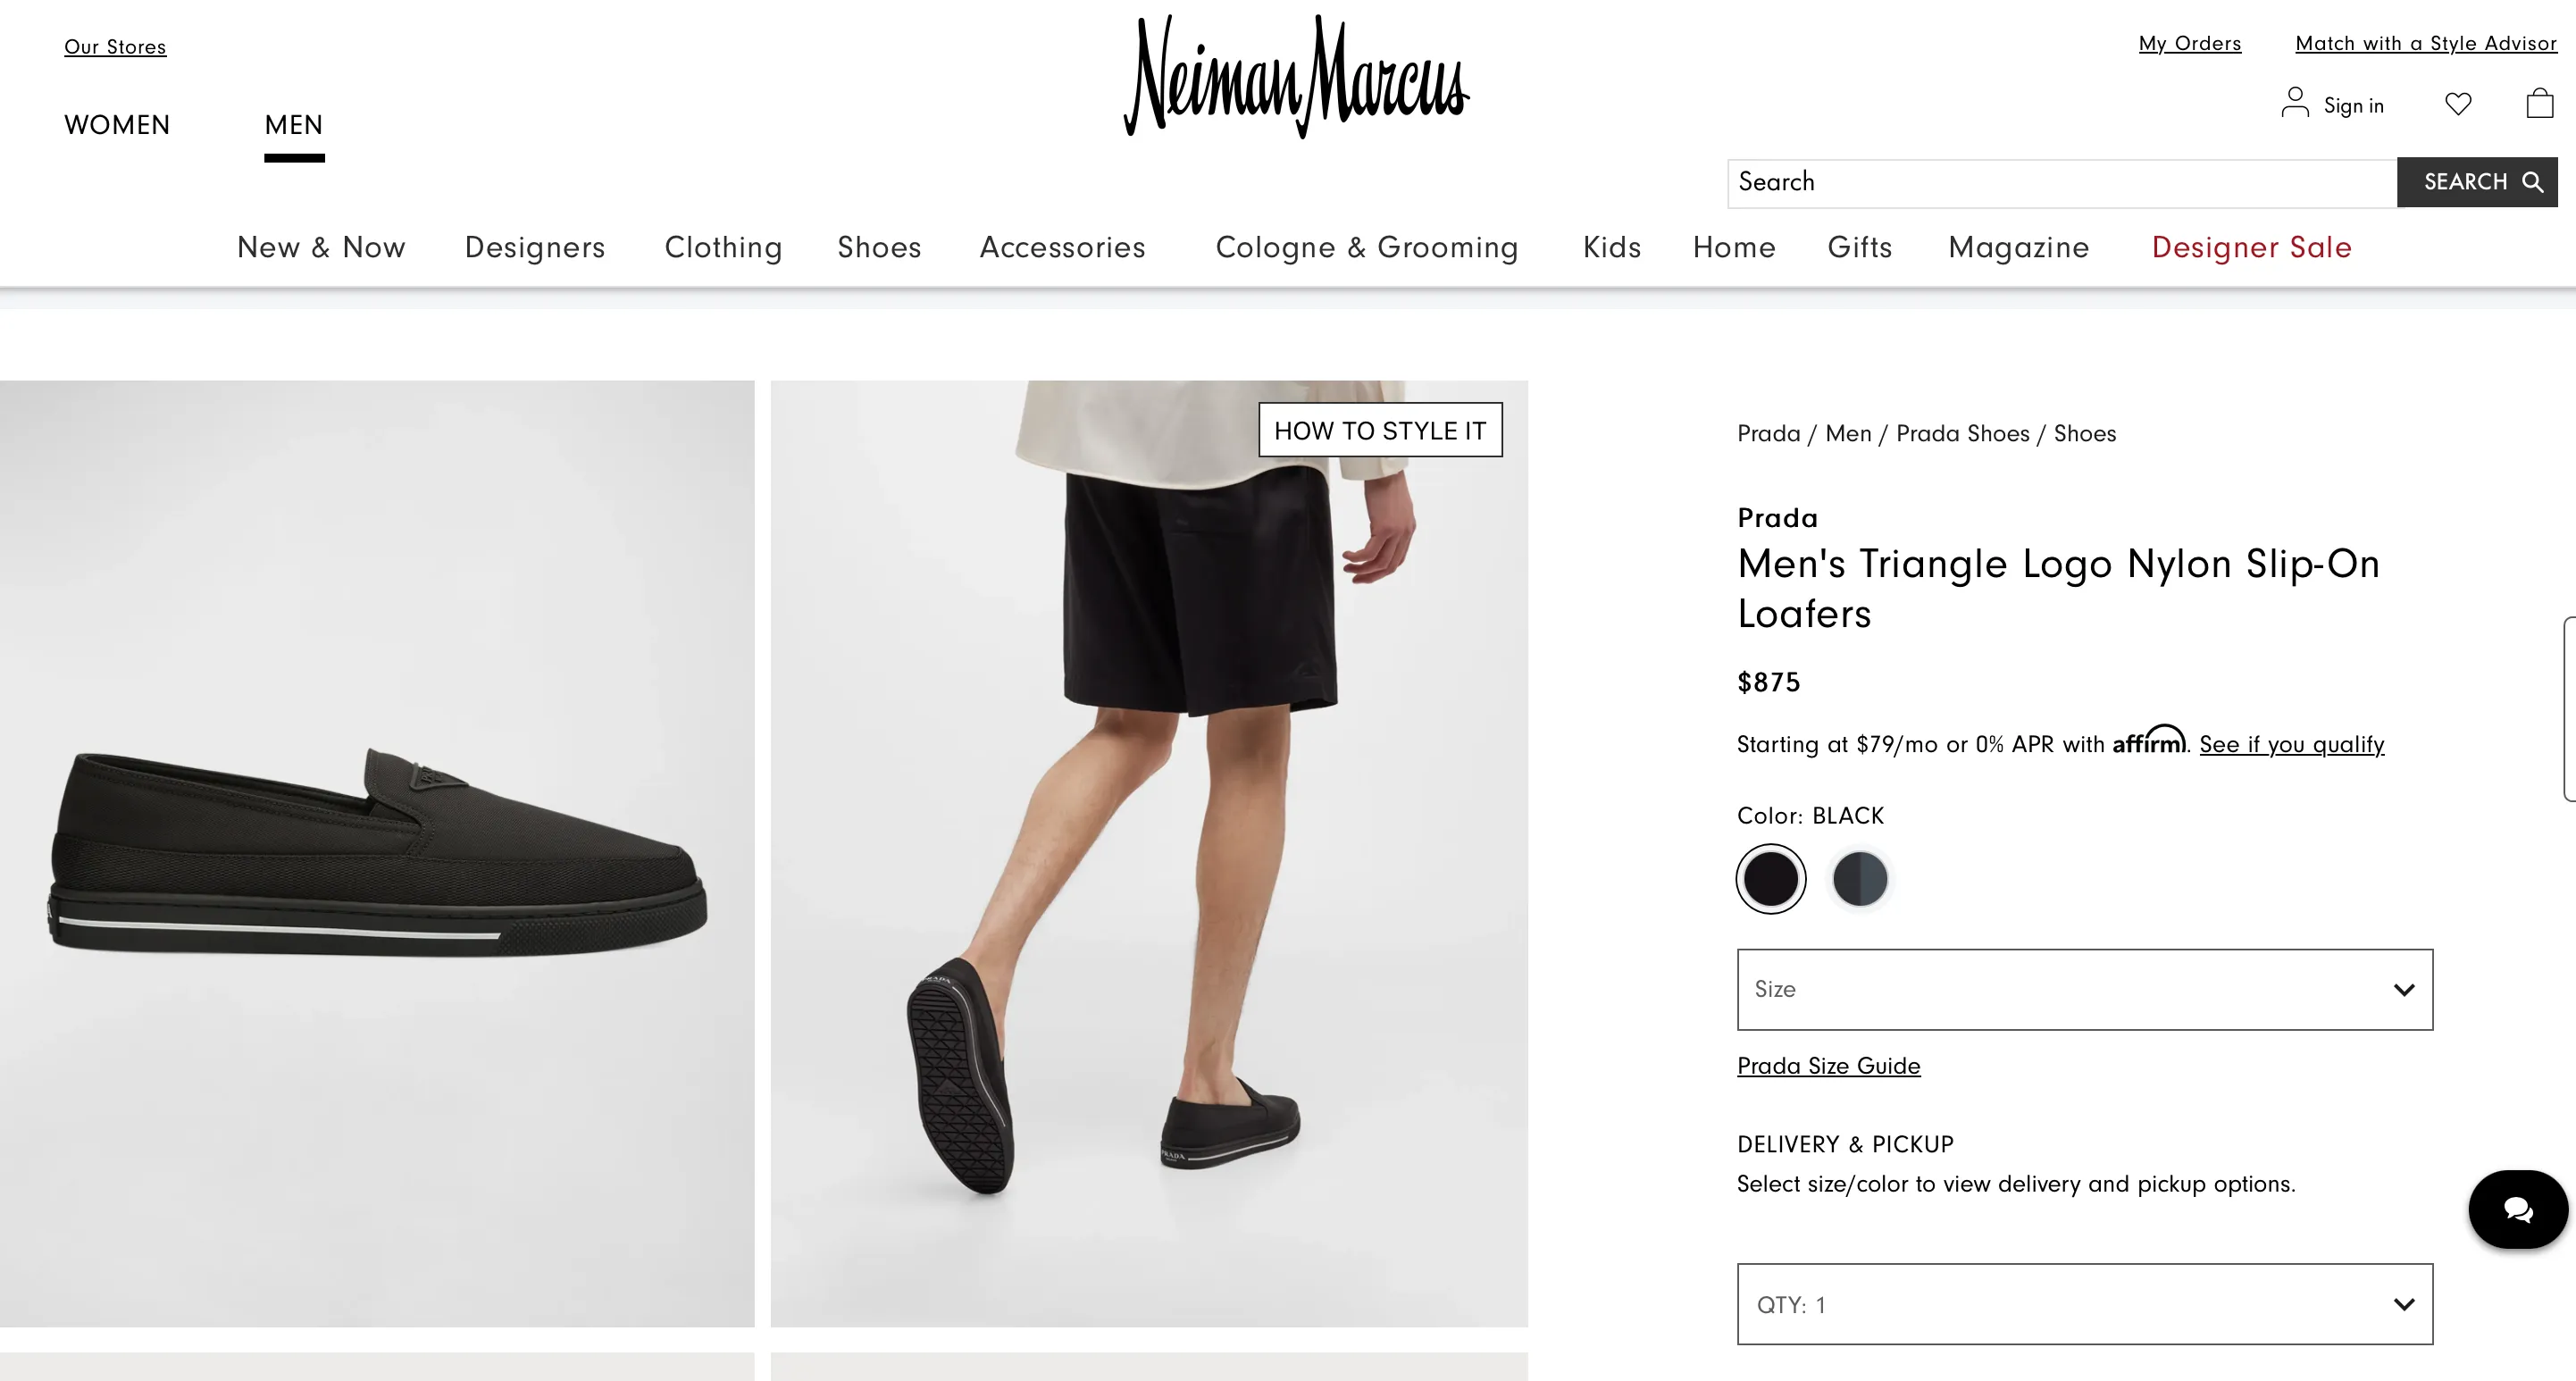
Task: Open the Prada Size Guide link
Action: (1828, 1066)
